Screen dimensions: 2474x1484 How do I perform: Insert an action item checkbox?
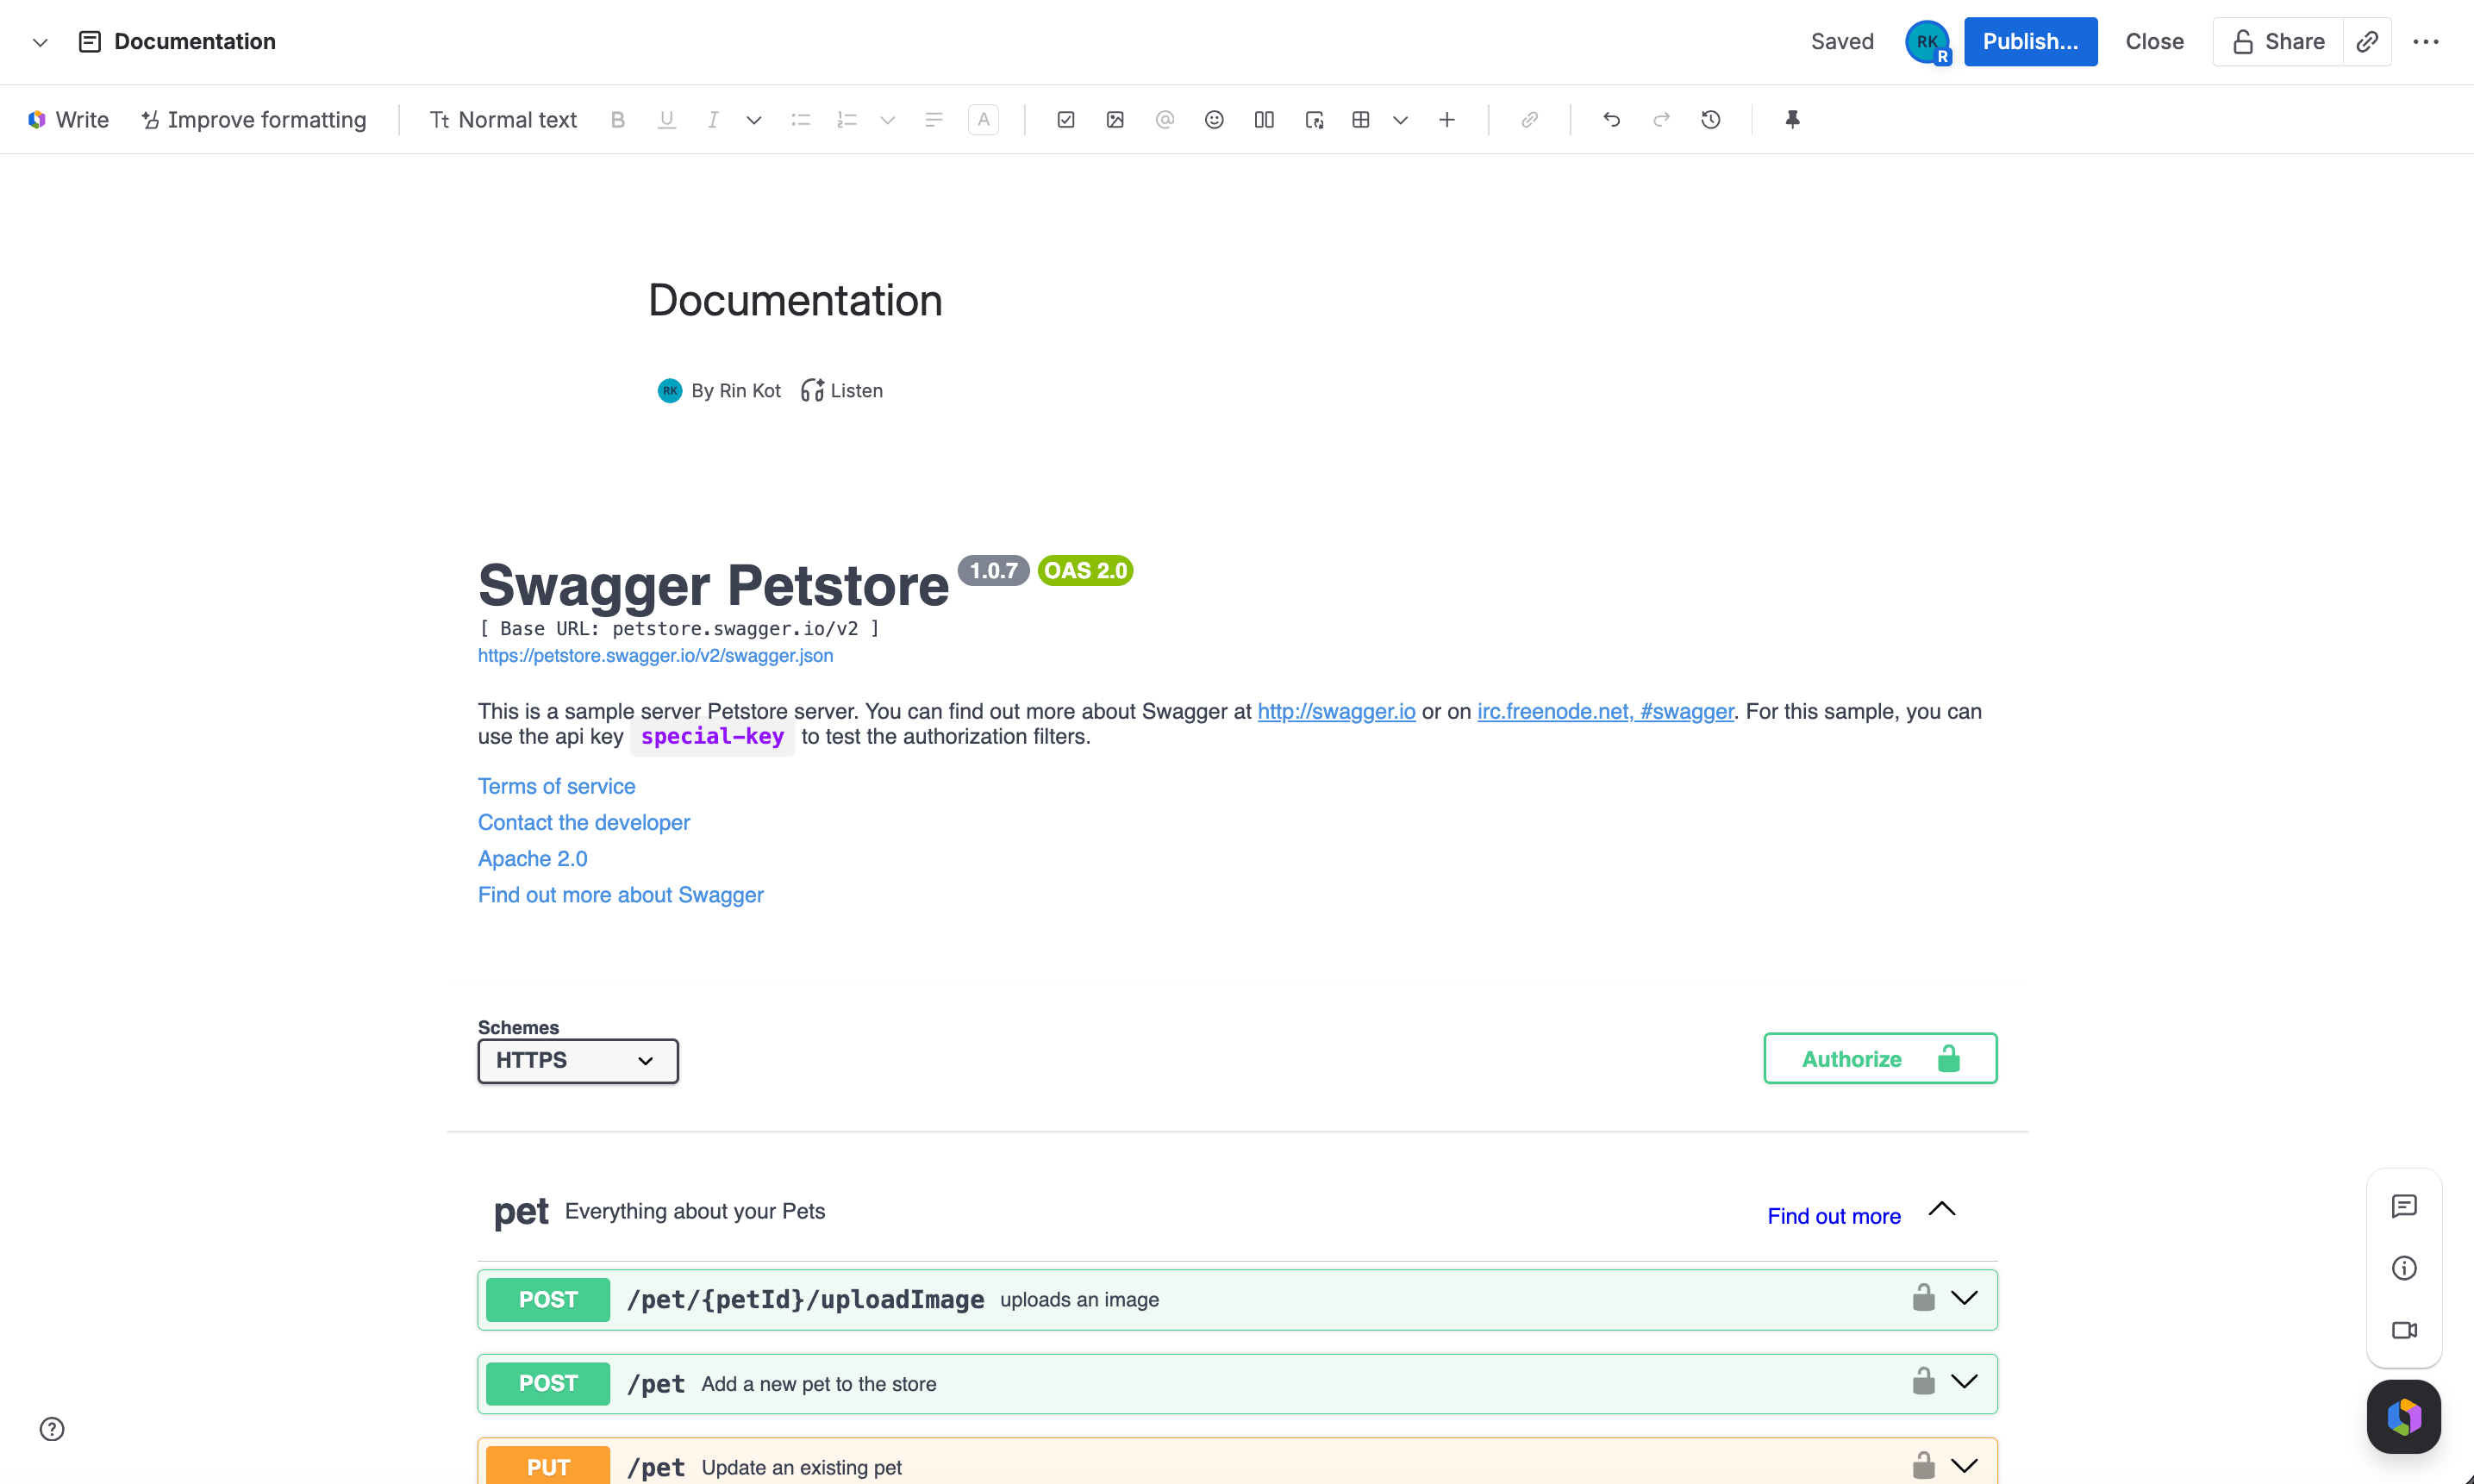(x=1066, y=120)
